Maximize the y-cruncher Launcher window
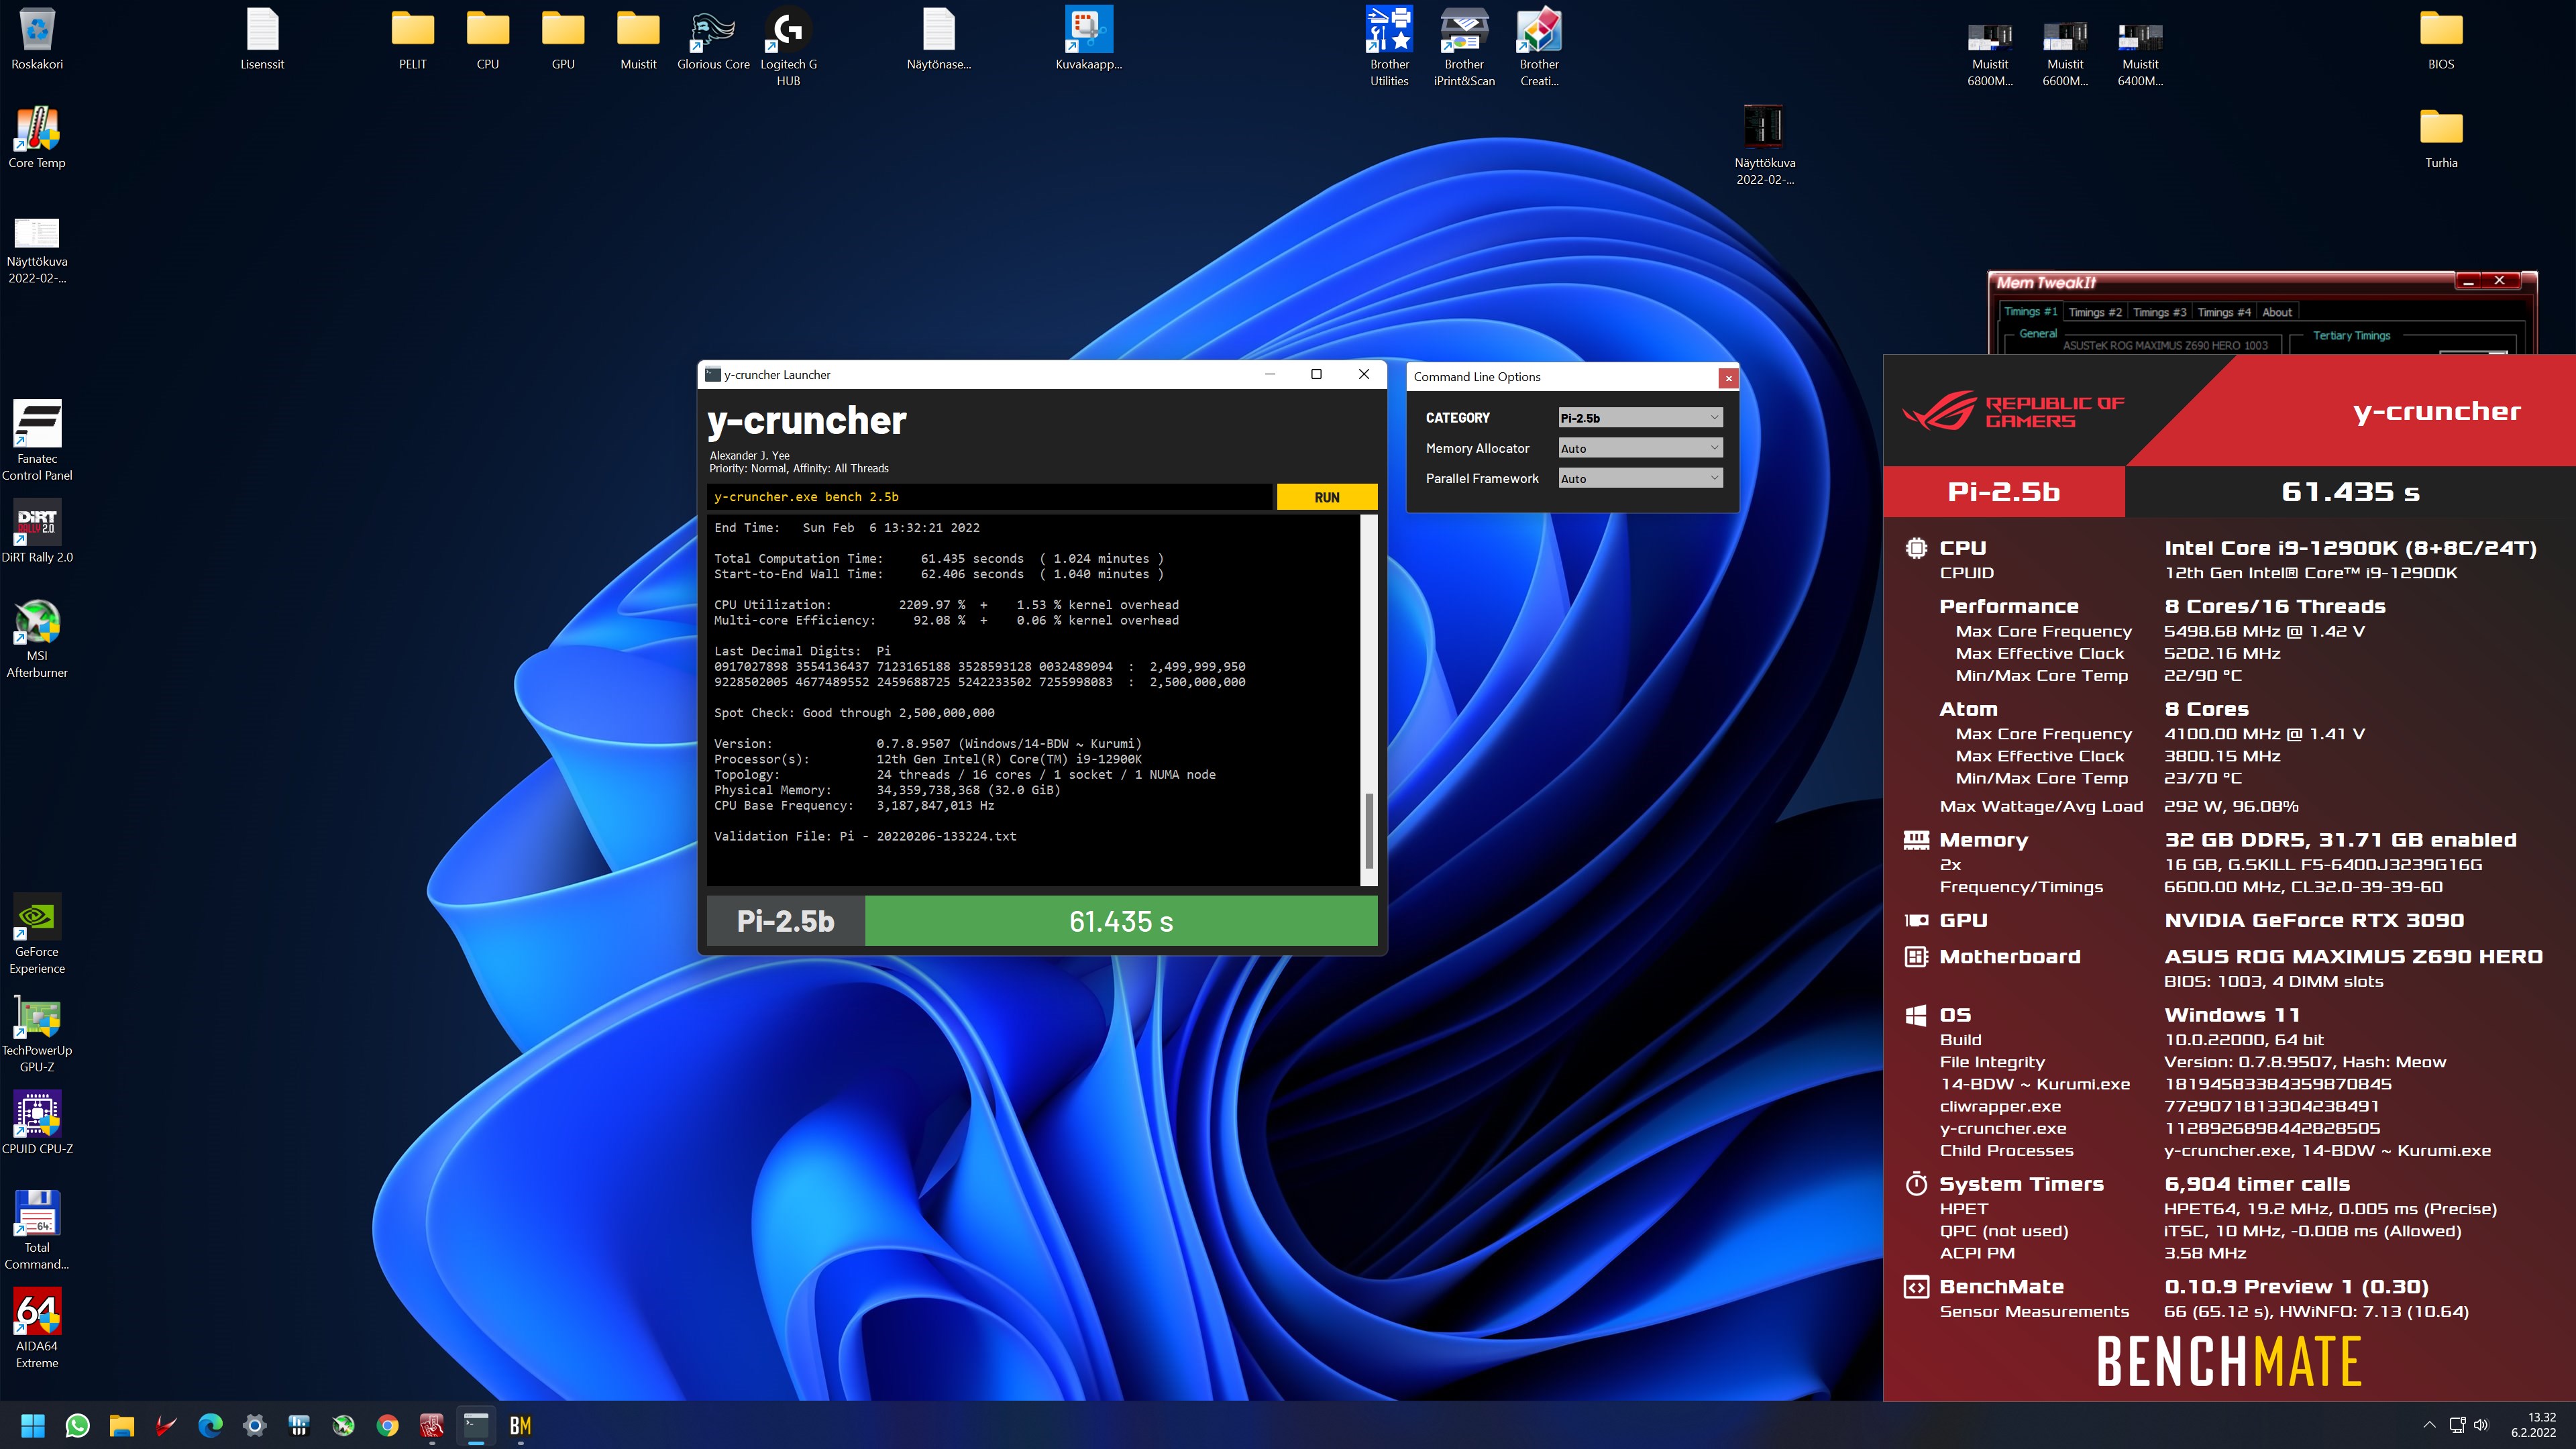This screenshot has height=1449, width=2576. [x=1316, y=374]
